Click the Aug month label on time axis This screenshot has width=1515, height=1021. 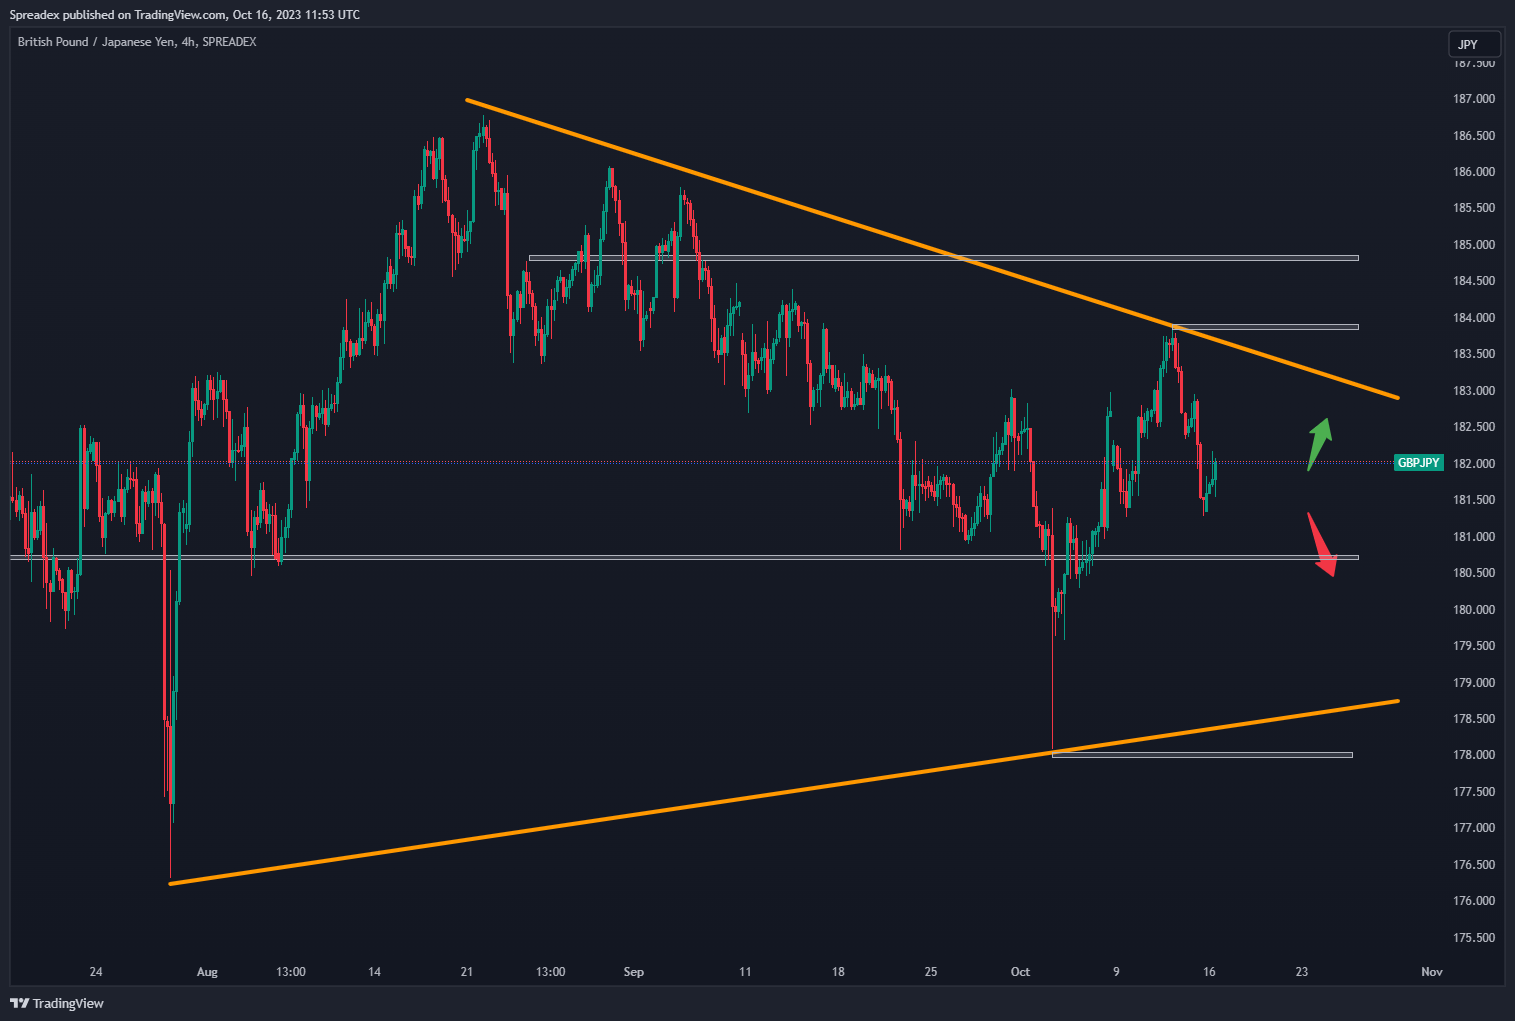207,972
